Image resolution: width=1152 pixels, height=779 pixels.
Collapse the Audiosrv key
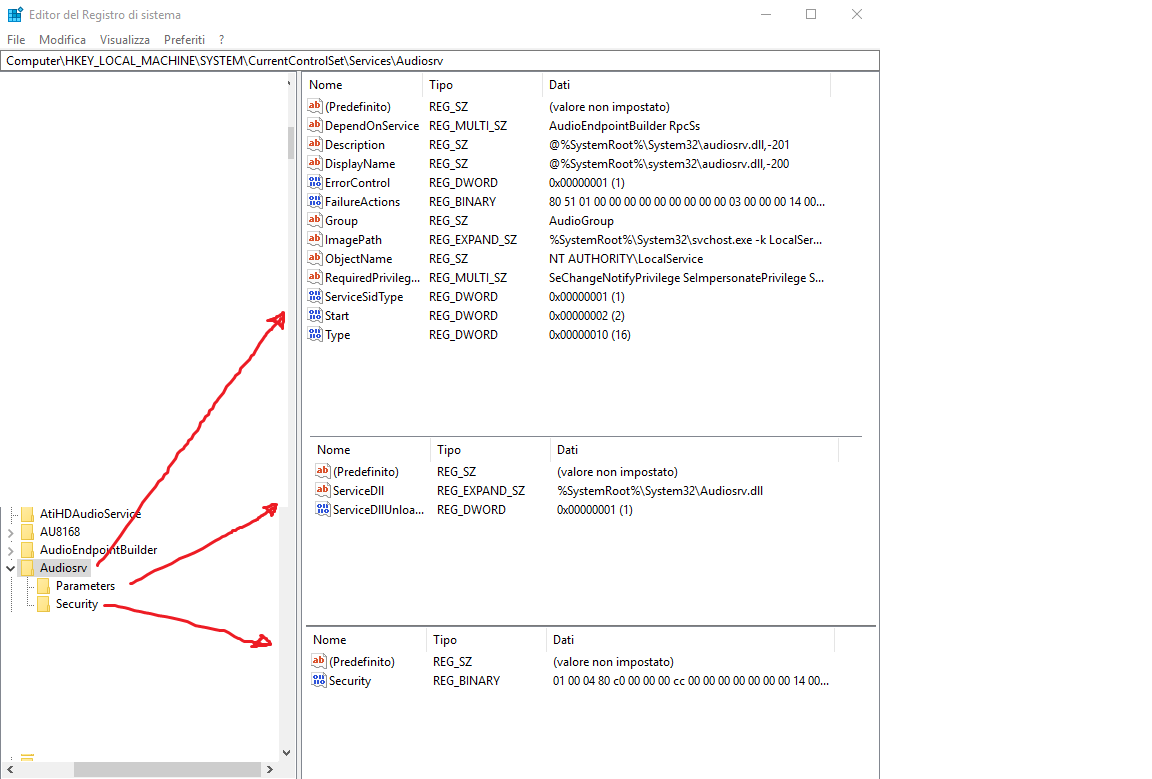pos(10,568)
